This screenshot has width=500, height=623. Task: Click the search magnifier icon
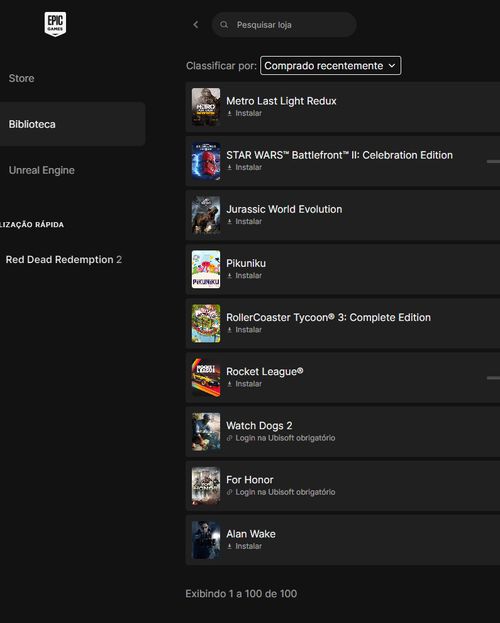224,25
